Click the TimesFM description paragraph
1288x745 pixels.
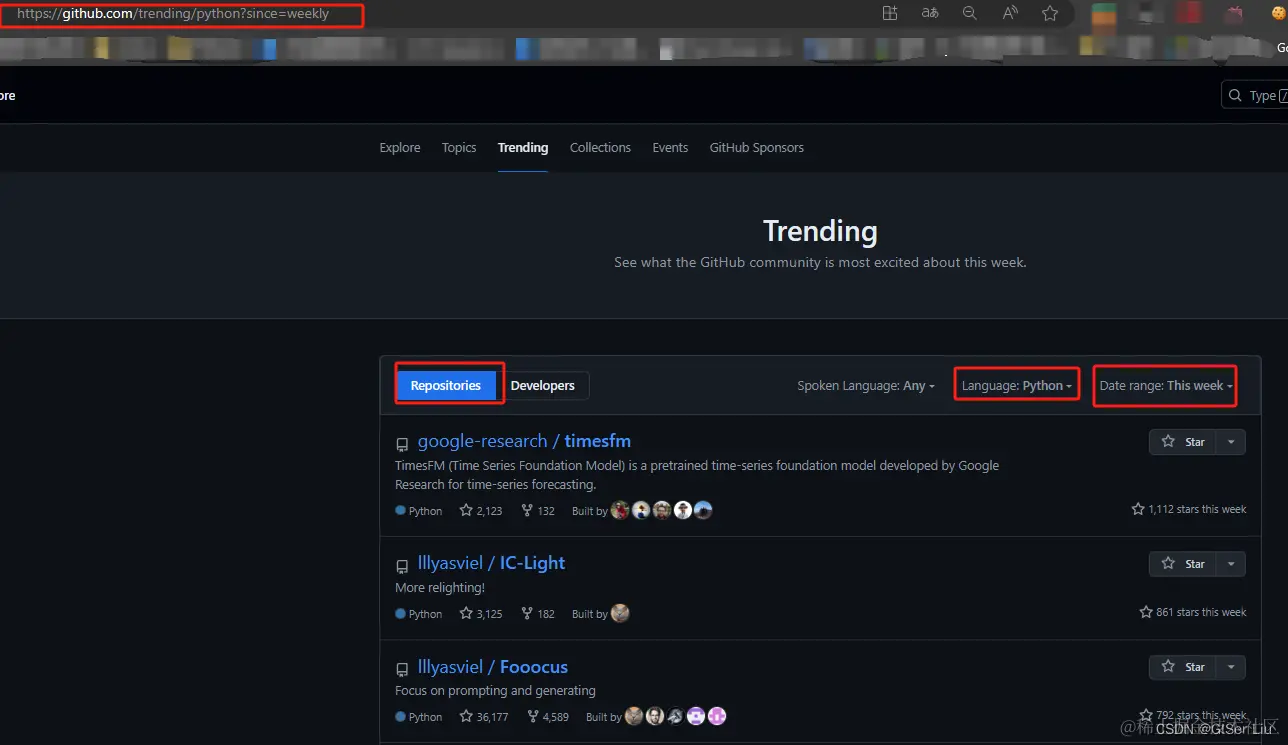coord(697,475)
